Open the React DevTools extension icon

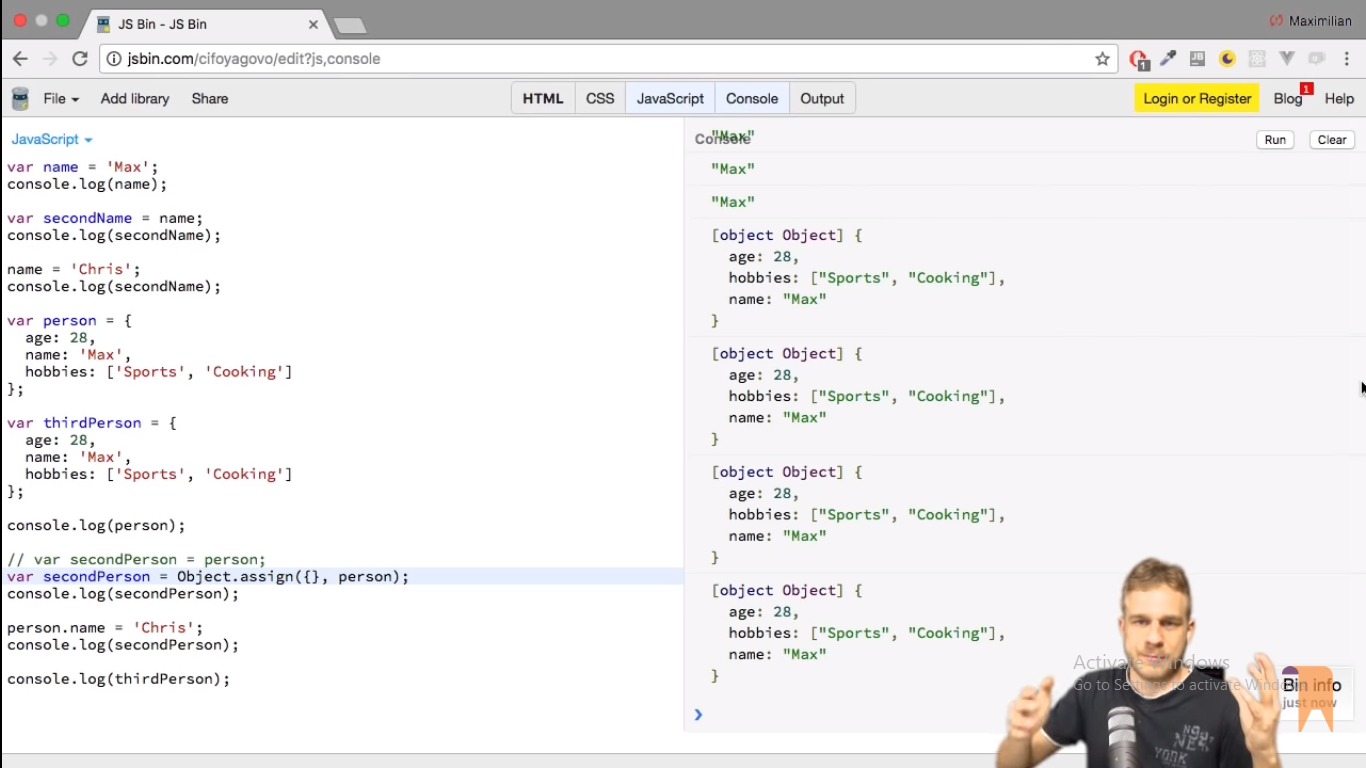(1257, 59)
